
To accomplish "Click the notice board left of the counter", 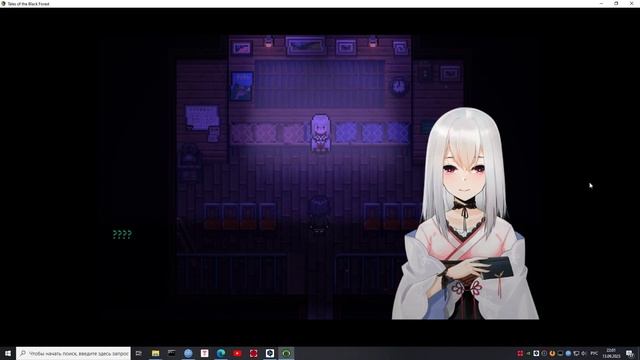I will pyautogui.click(x=202, y=118).
